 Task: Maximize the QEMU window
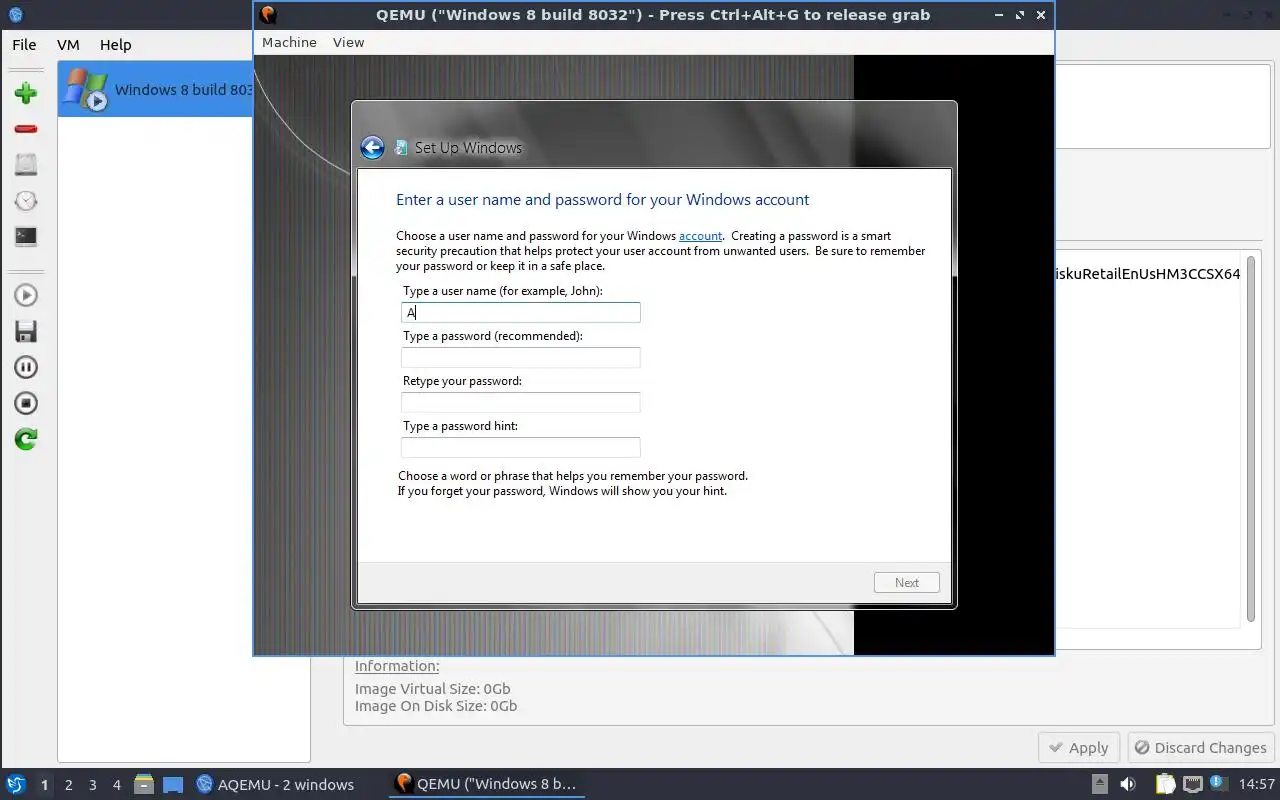click(1020, 15)
